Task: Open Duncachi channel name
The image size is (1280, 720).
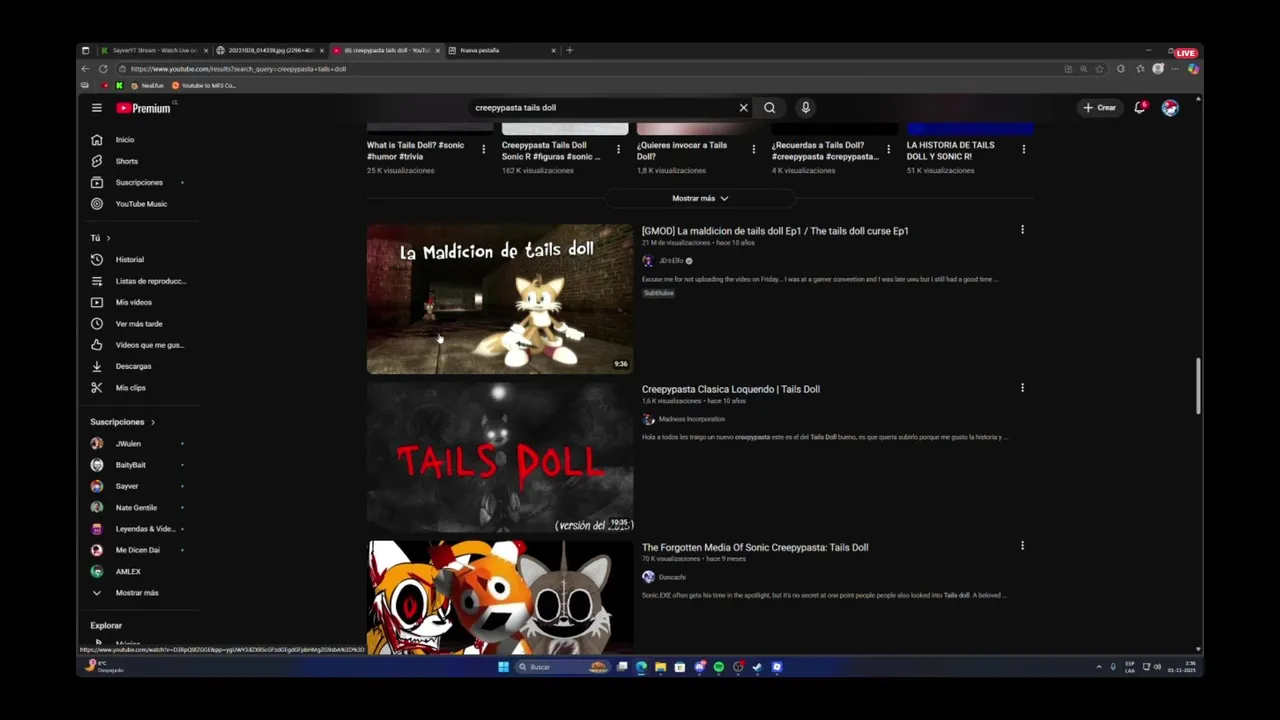Action: point(672,577)
